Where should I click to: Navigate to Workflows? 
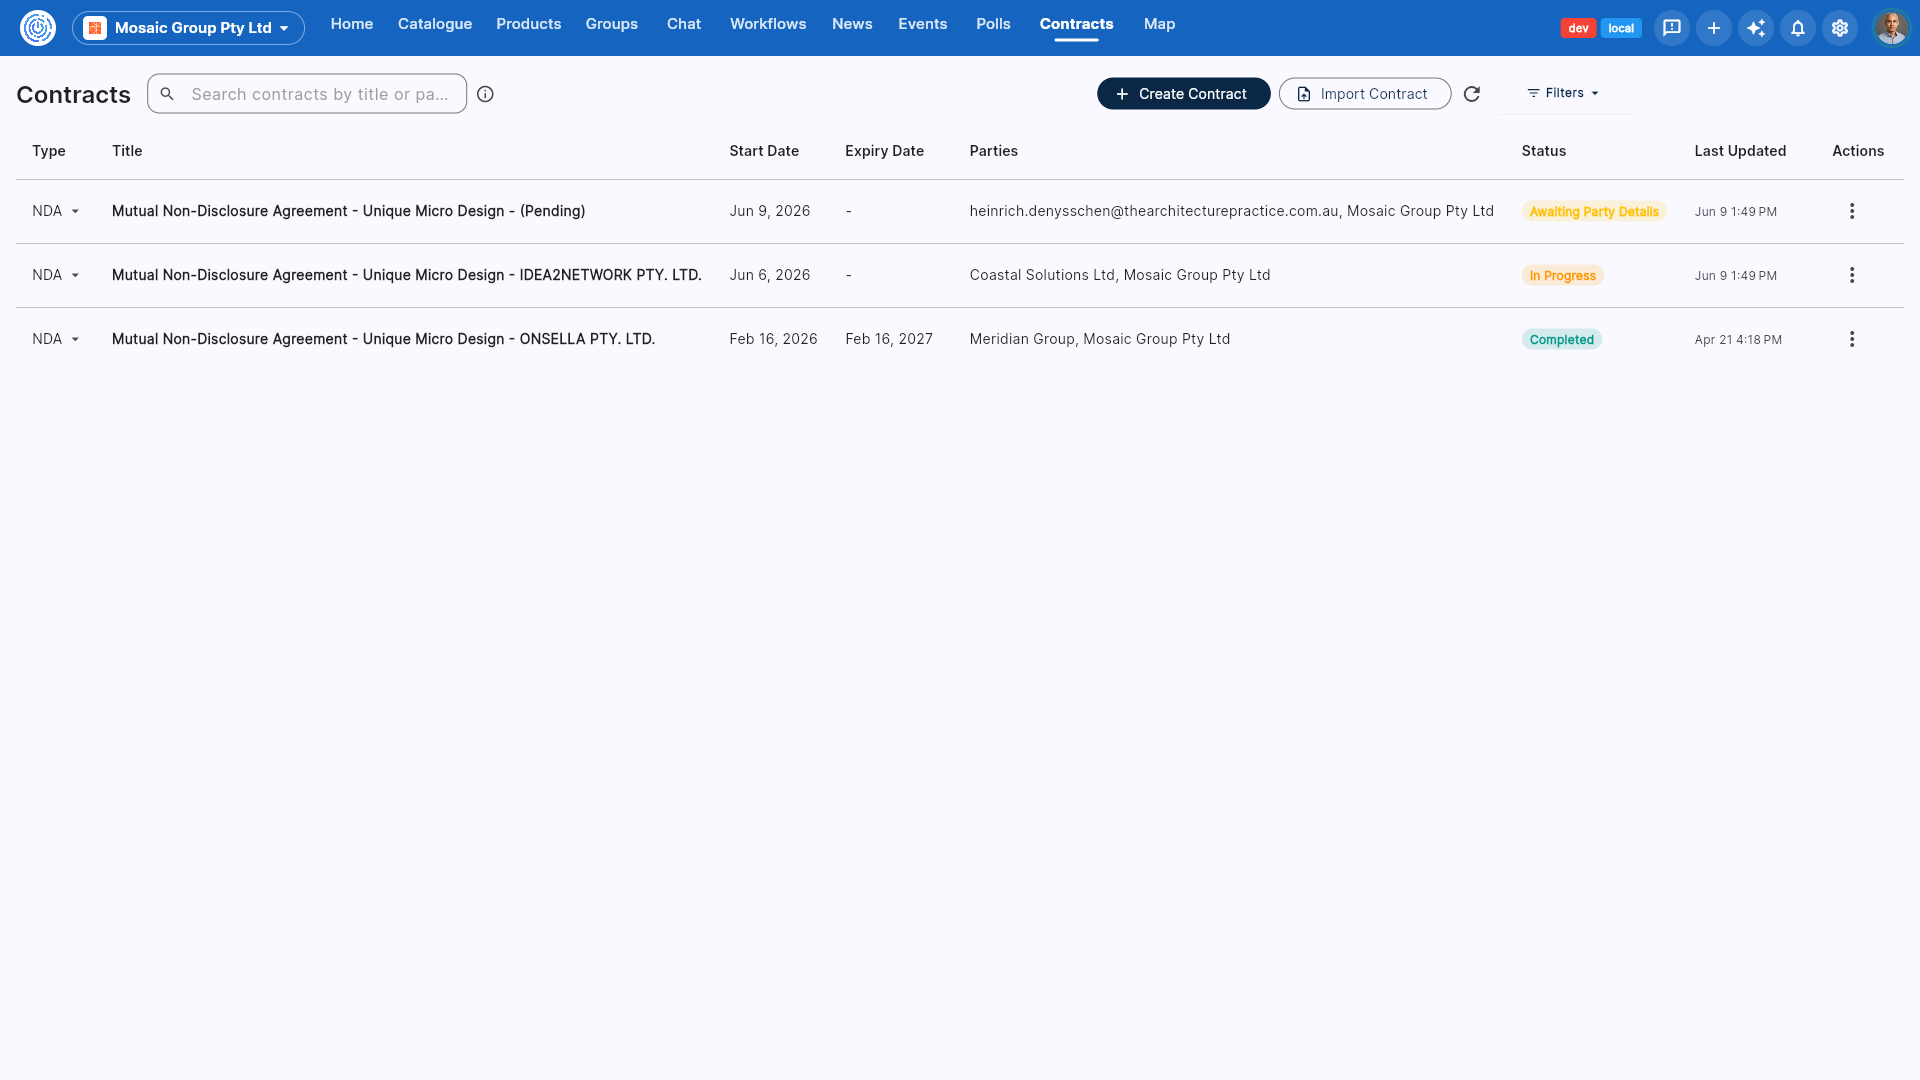point(767,24)
